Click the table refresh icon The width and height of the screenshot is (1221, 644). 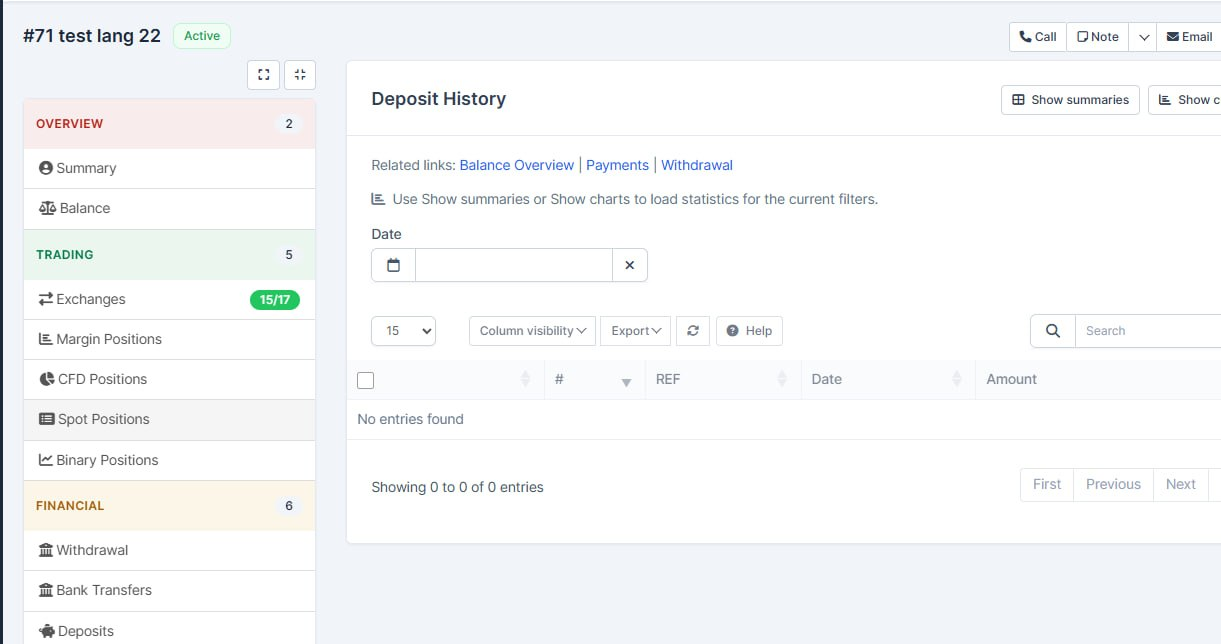coord(693,331)
